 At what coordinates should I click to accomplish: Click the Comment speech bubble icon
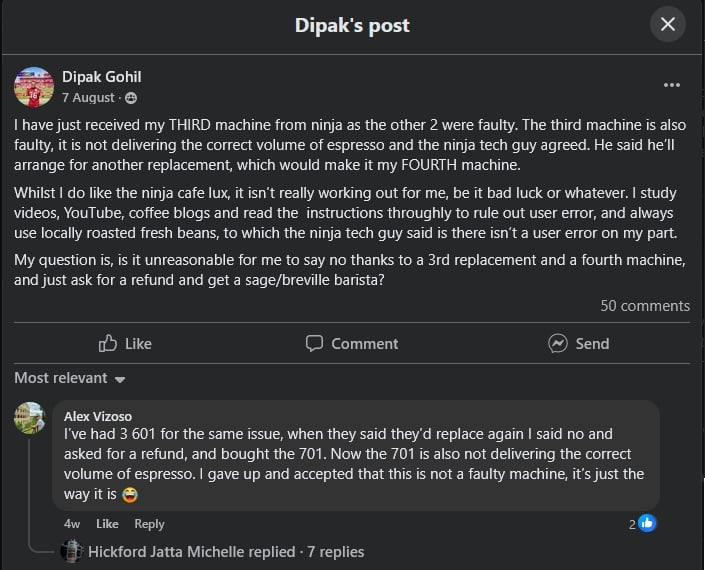(314, 343)
